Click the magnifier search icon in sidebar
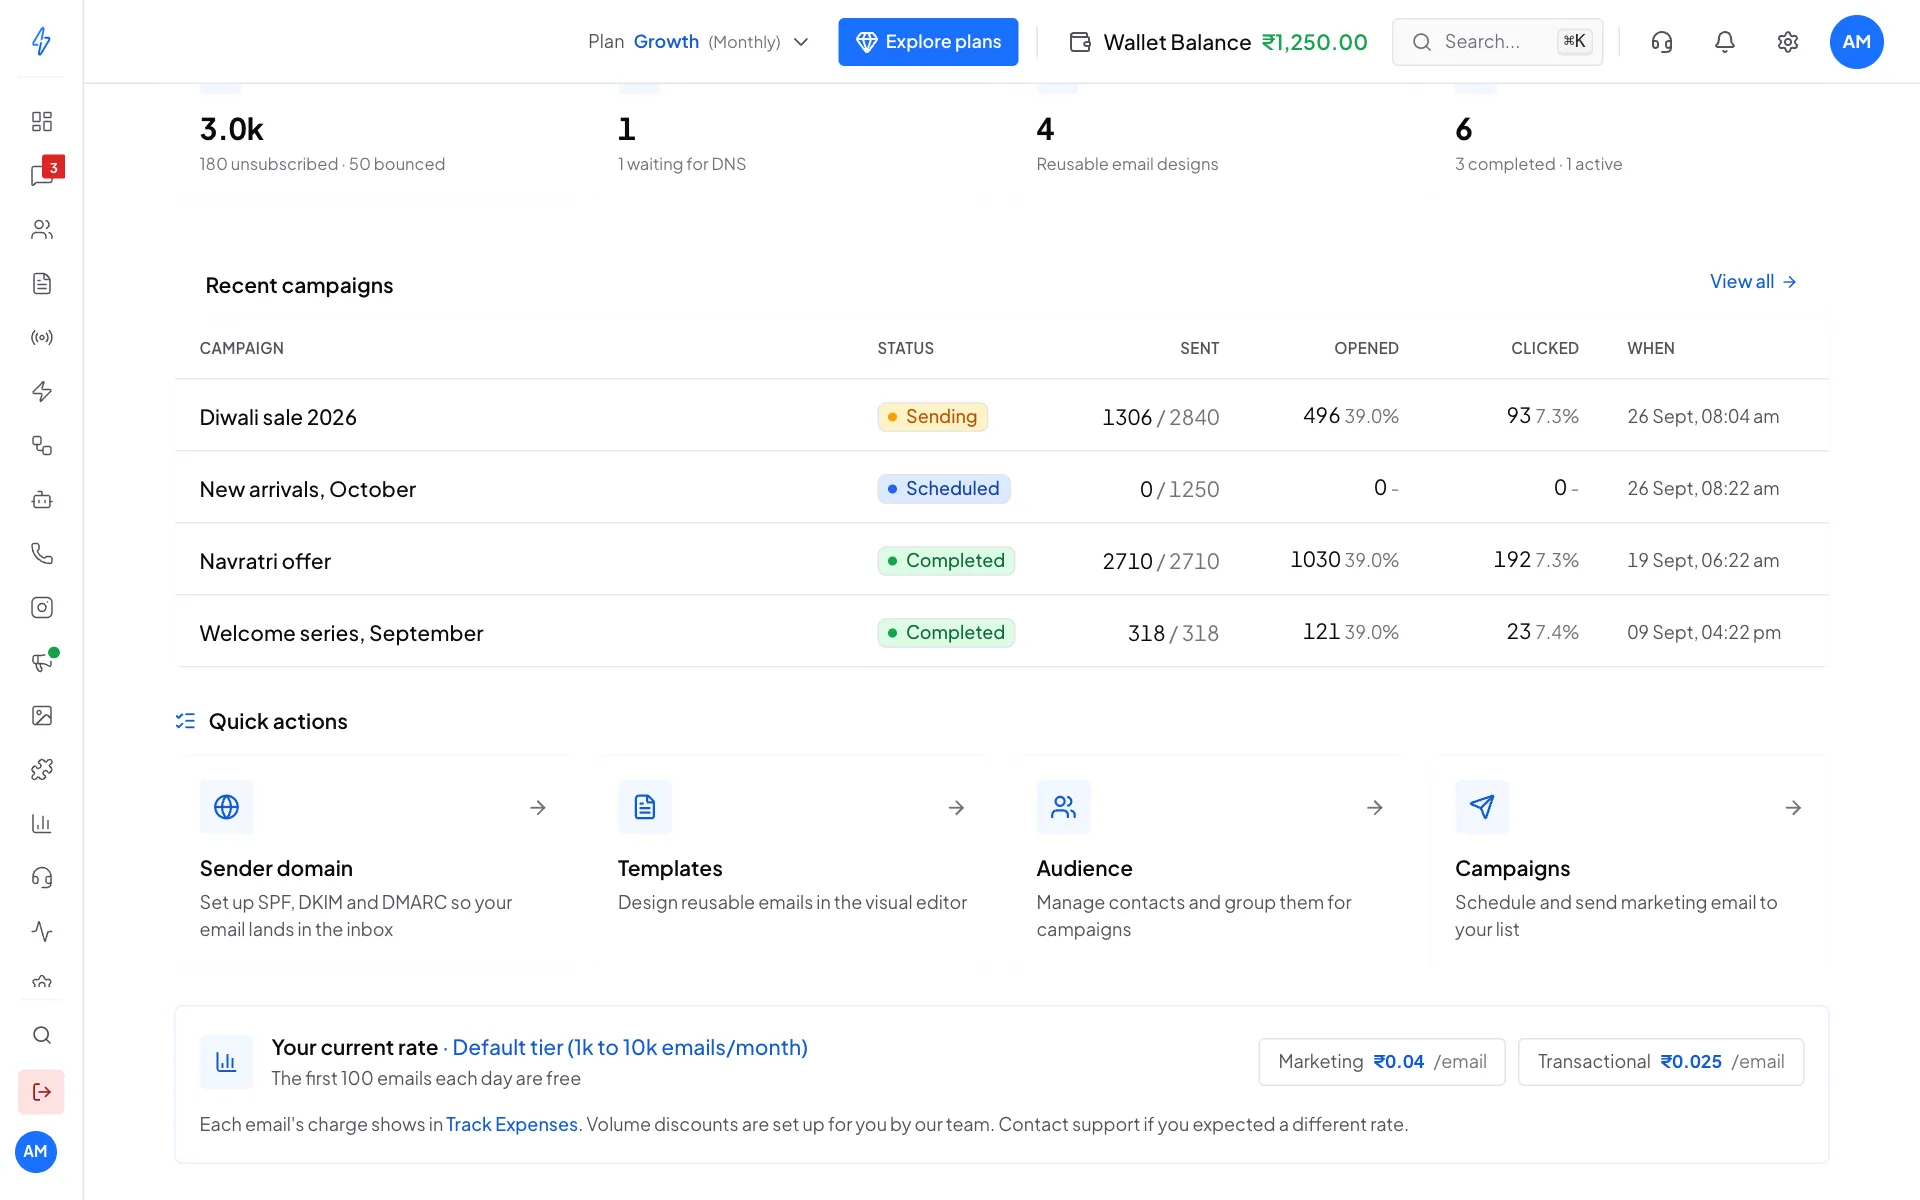This screenshot has height=1200, width=1920. point(41,1035)
